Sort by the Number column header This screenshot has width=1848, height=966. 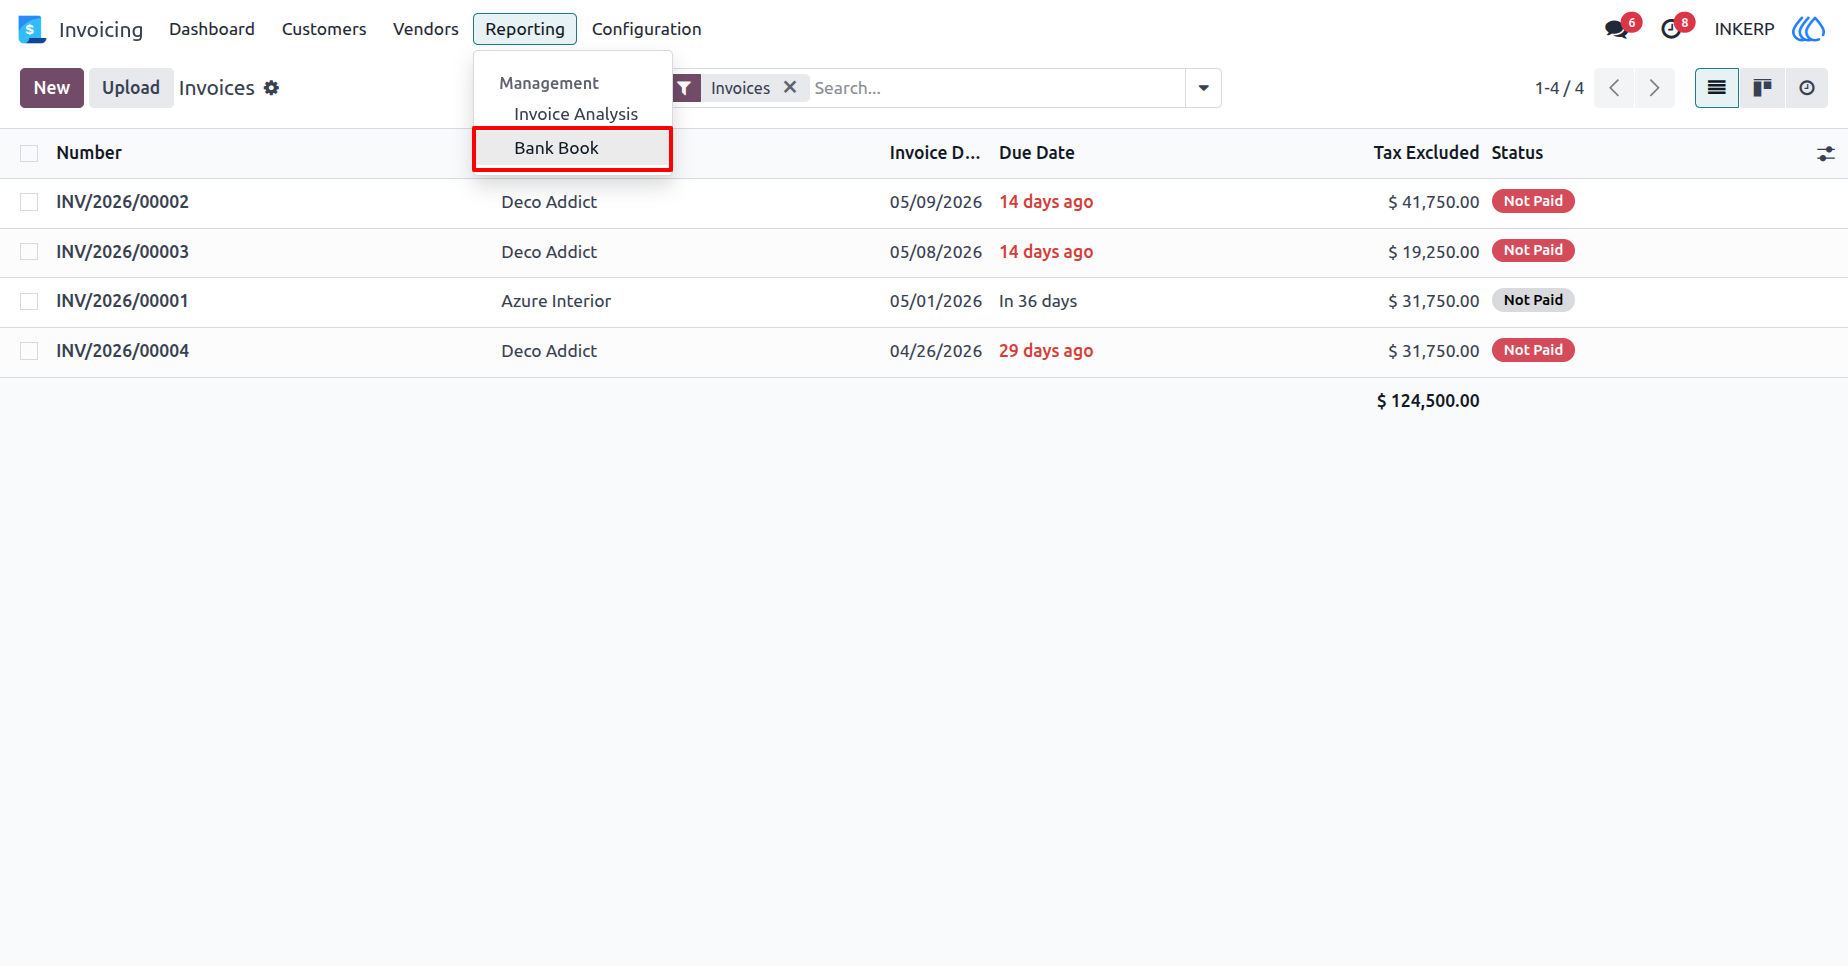89,153
